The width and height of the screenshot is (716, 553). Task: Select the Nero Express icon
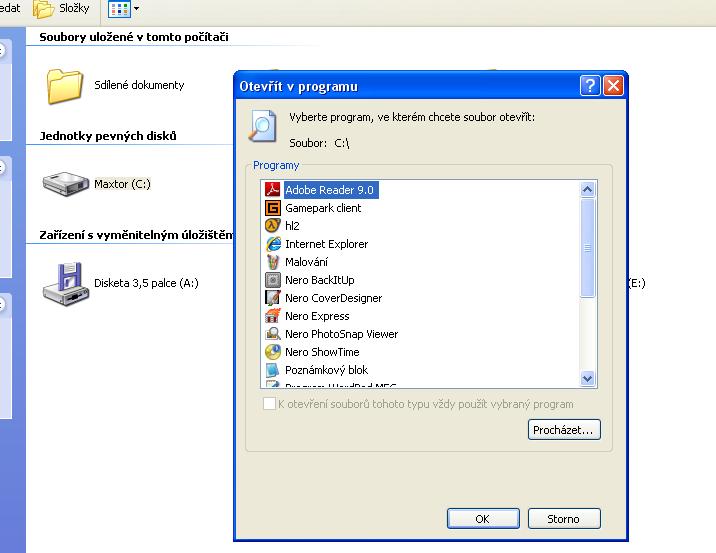(x=273, y=316)
